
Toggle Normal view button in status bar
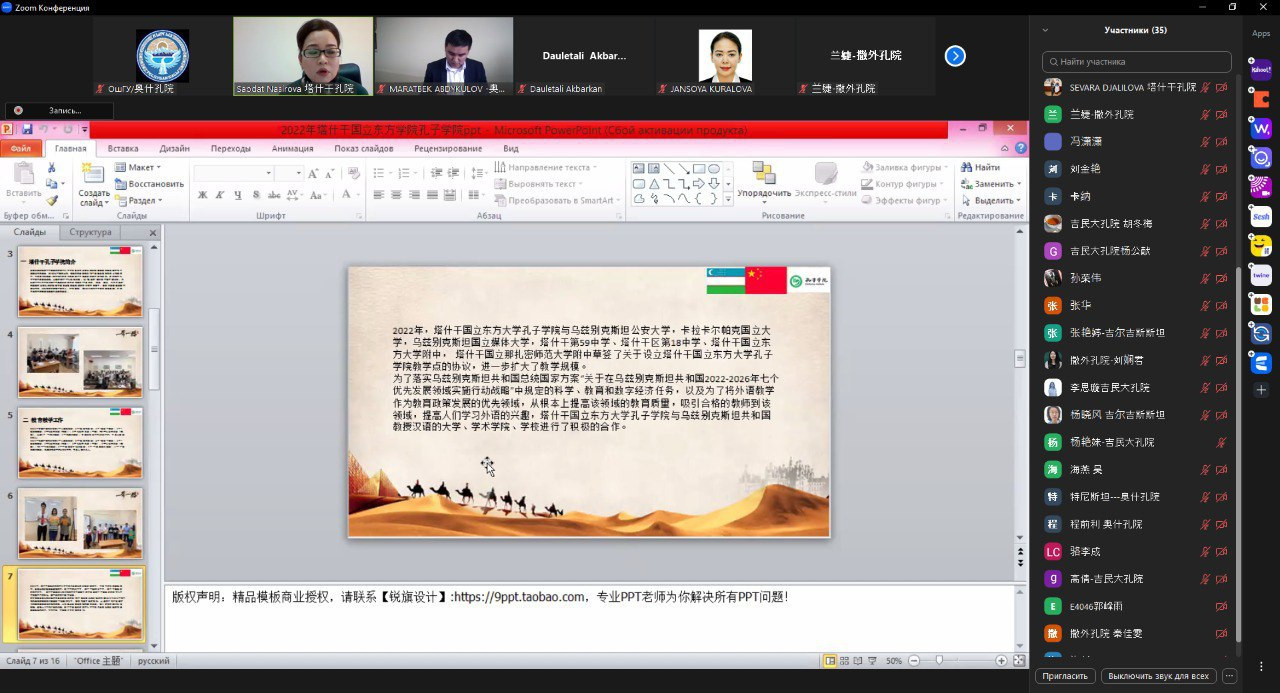coord(829,661)
